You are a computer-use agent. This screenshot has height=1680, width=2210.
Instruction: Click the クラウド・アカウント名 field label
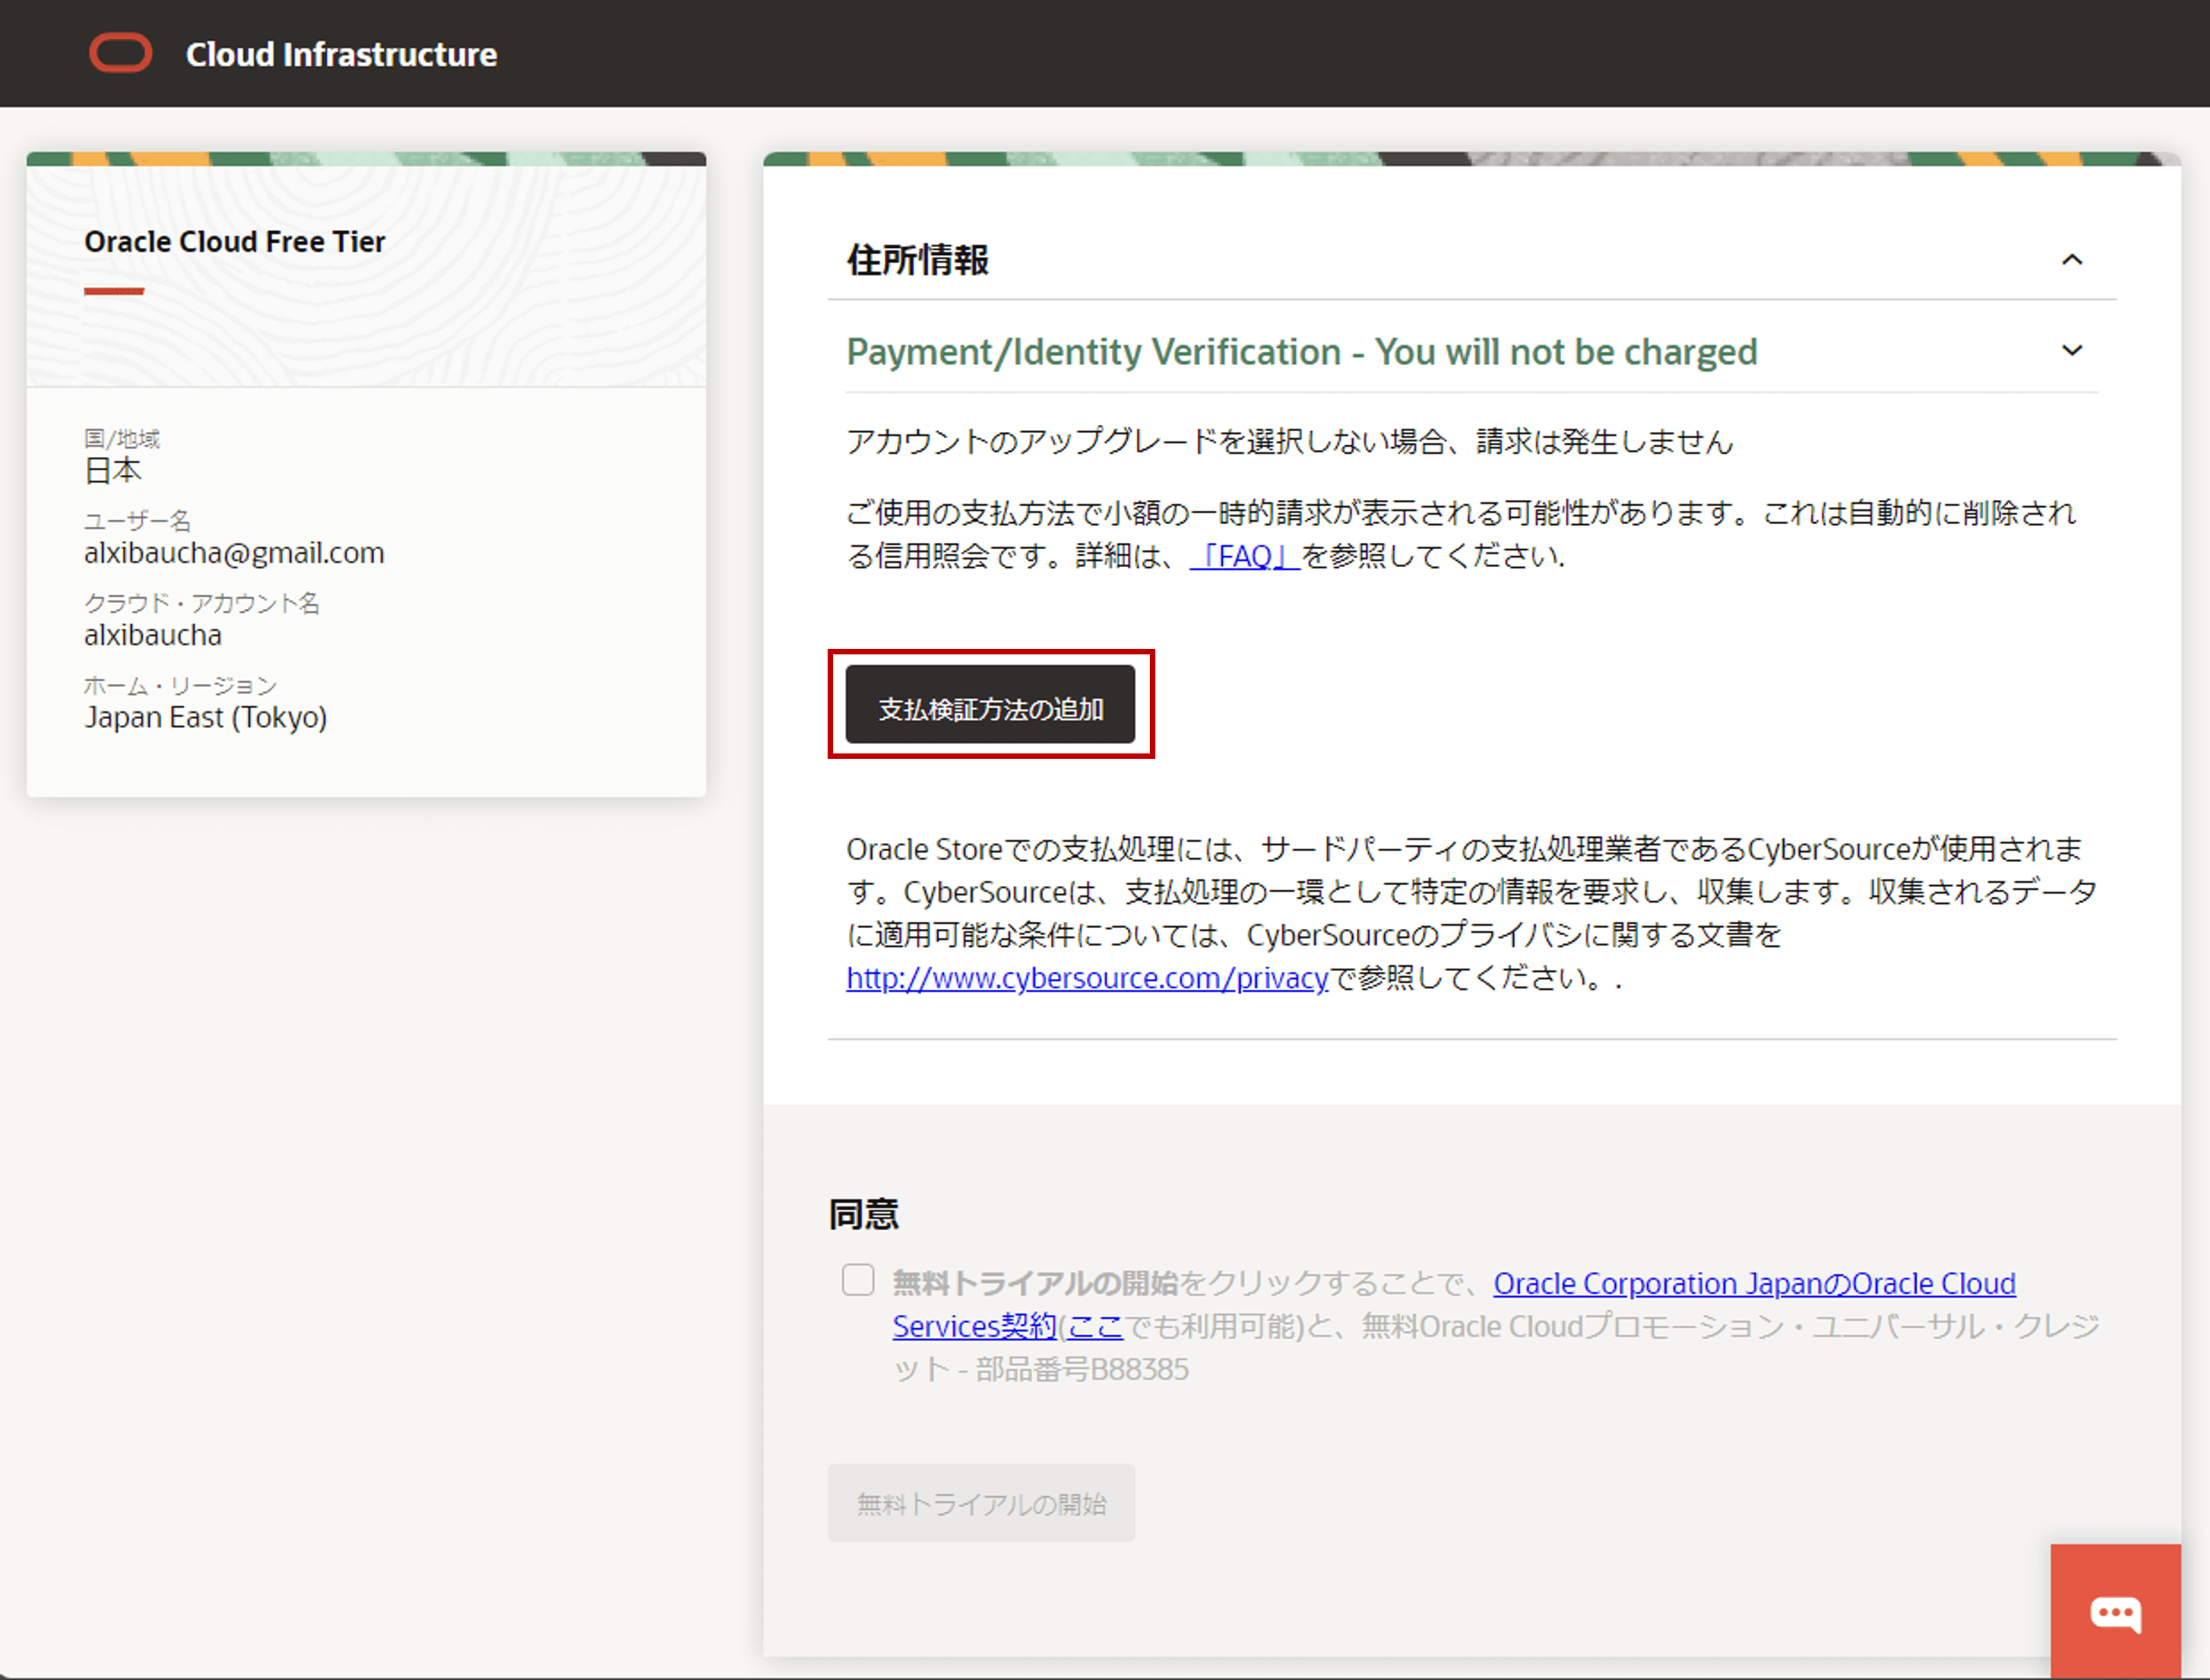point(202,603)
